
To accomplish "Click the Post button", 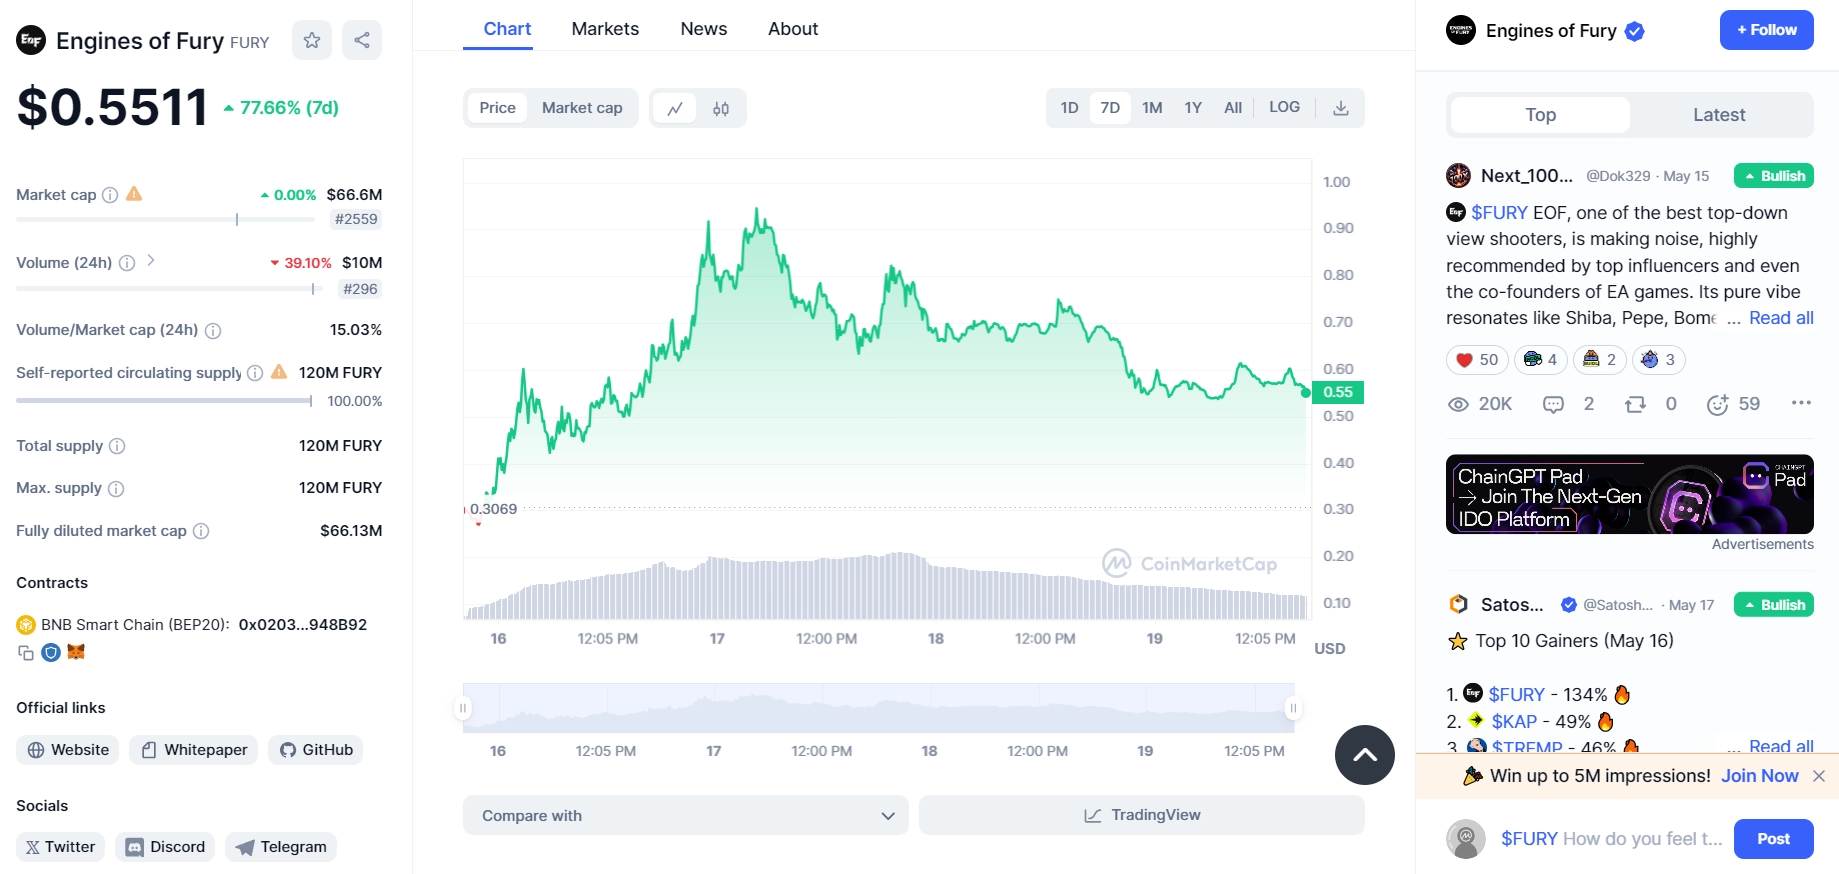I will 1773,839.
